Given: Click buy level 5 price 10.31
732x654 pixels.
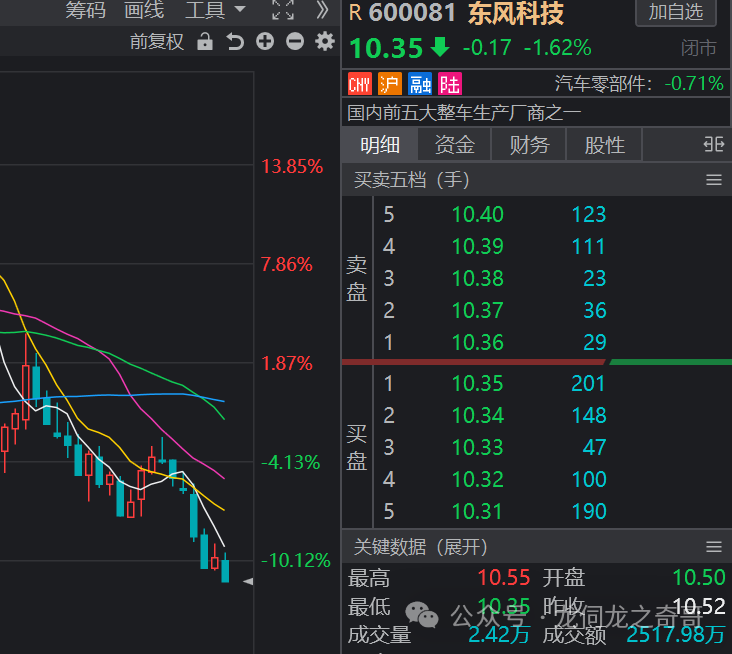Looking at the screenshot, I should tap(478, 512).
